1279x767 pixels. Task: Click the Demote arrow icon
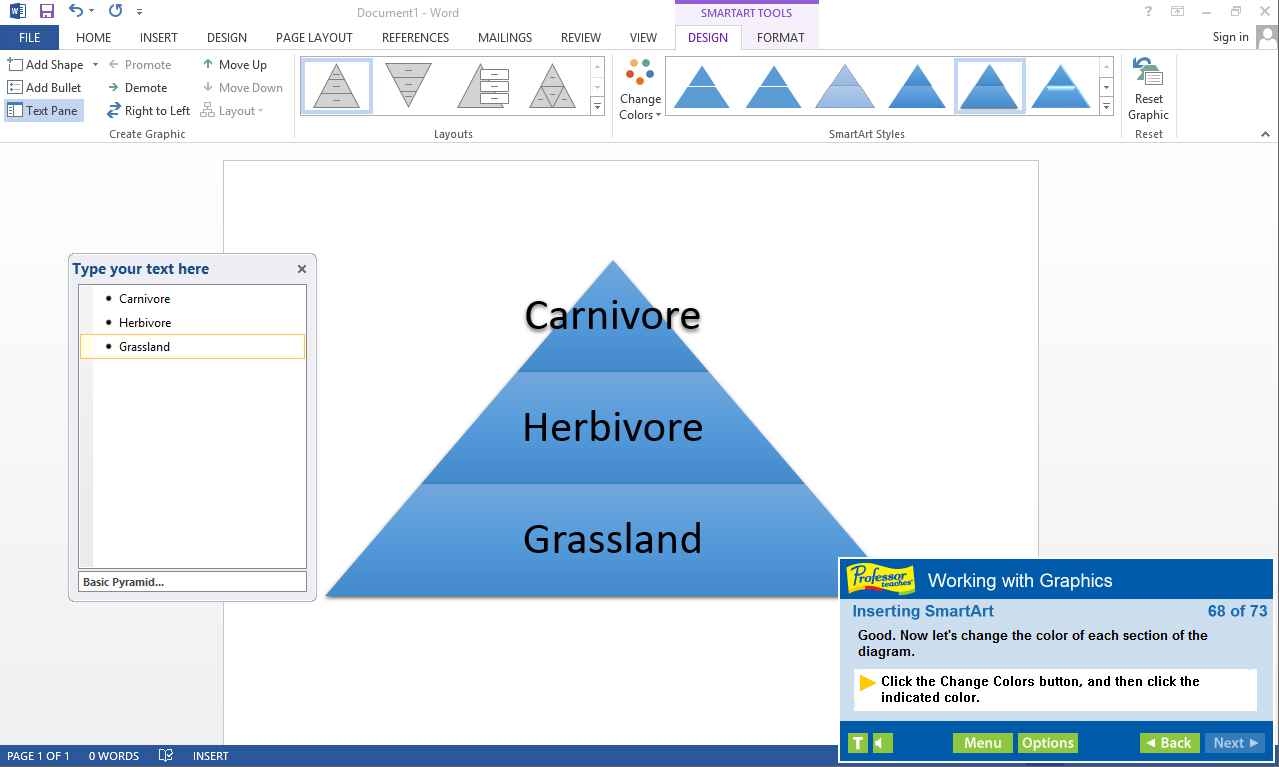point(114,88)
